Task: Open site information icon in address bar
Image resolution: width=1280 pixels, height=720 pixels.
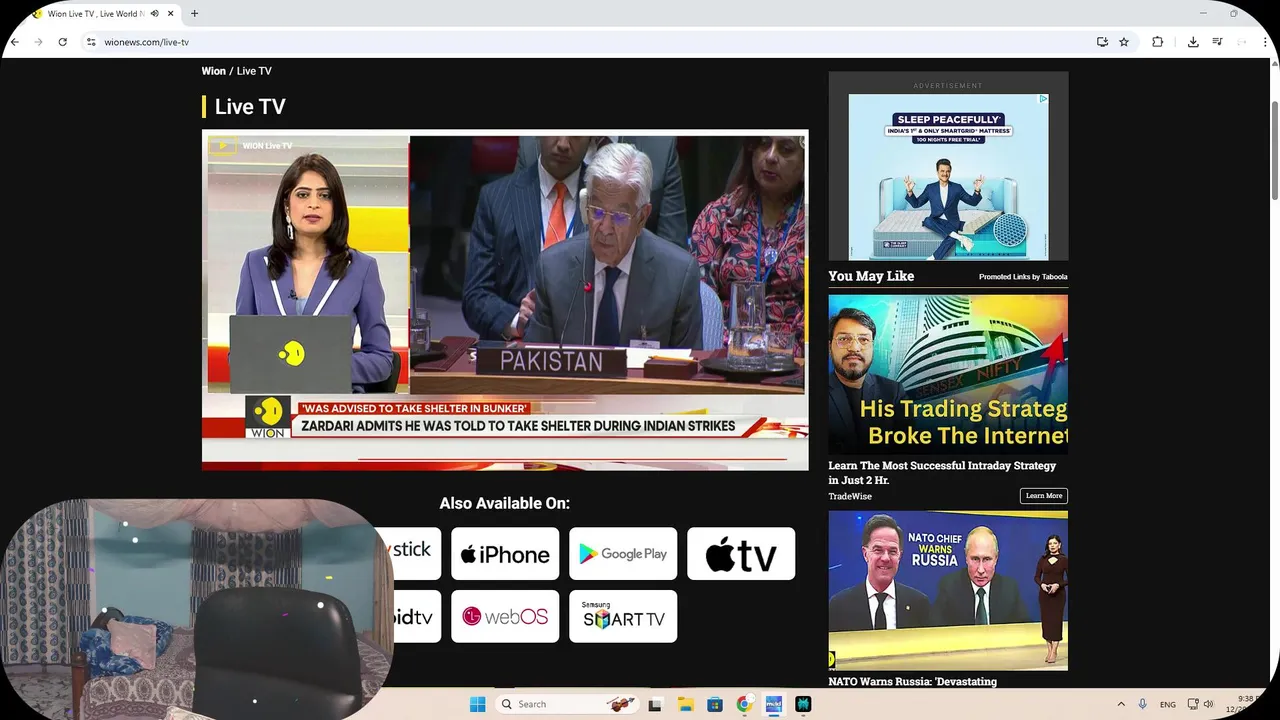Action: 91,42
